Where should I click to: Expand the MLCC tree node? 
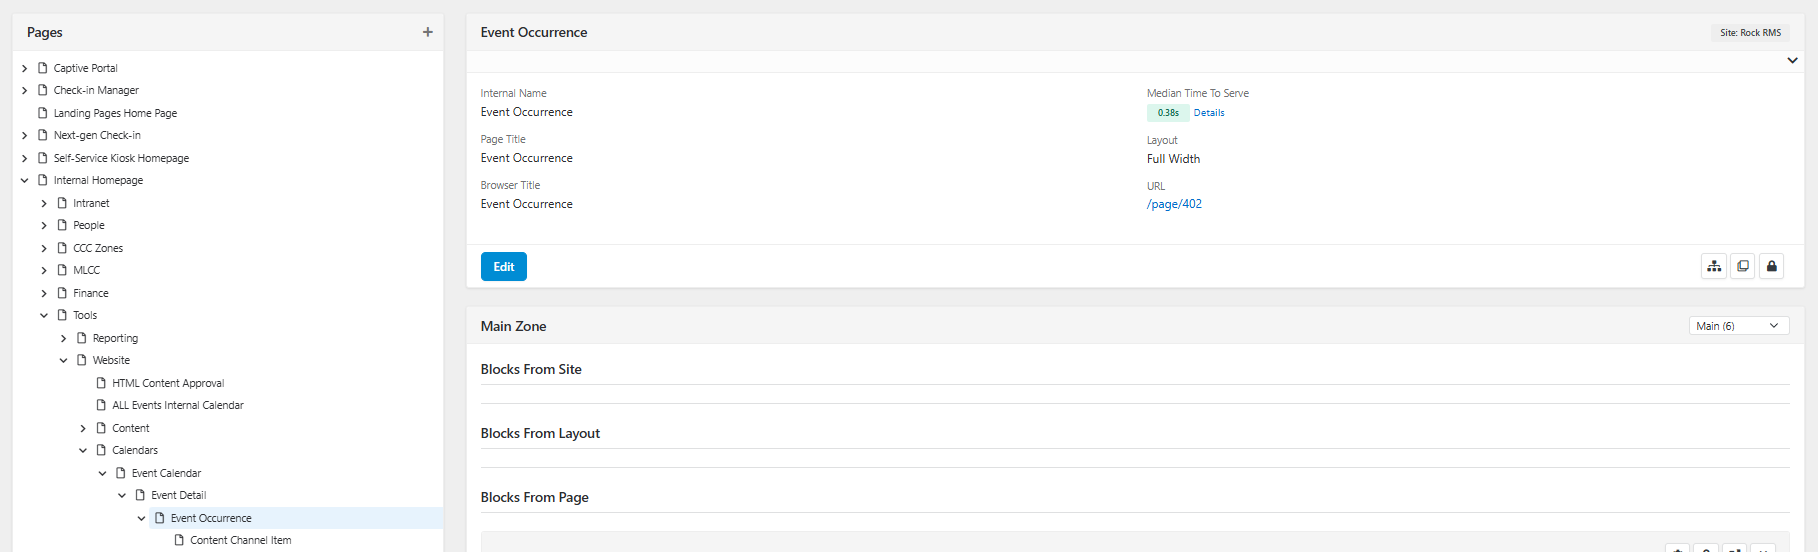[x=44, y=270]
